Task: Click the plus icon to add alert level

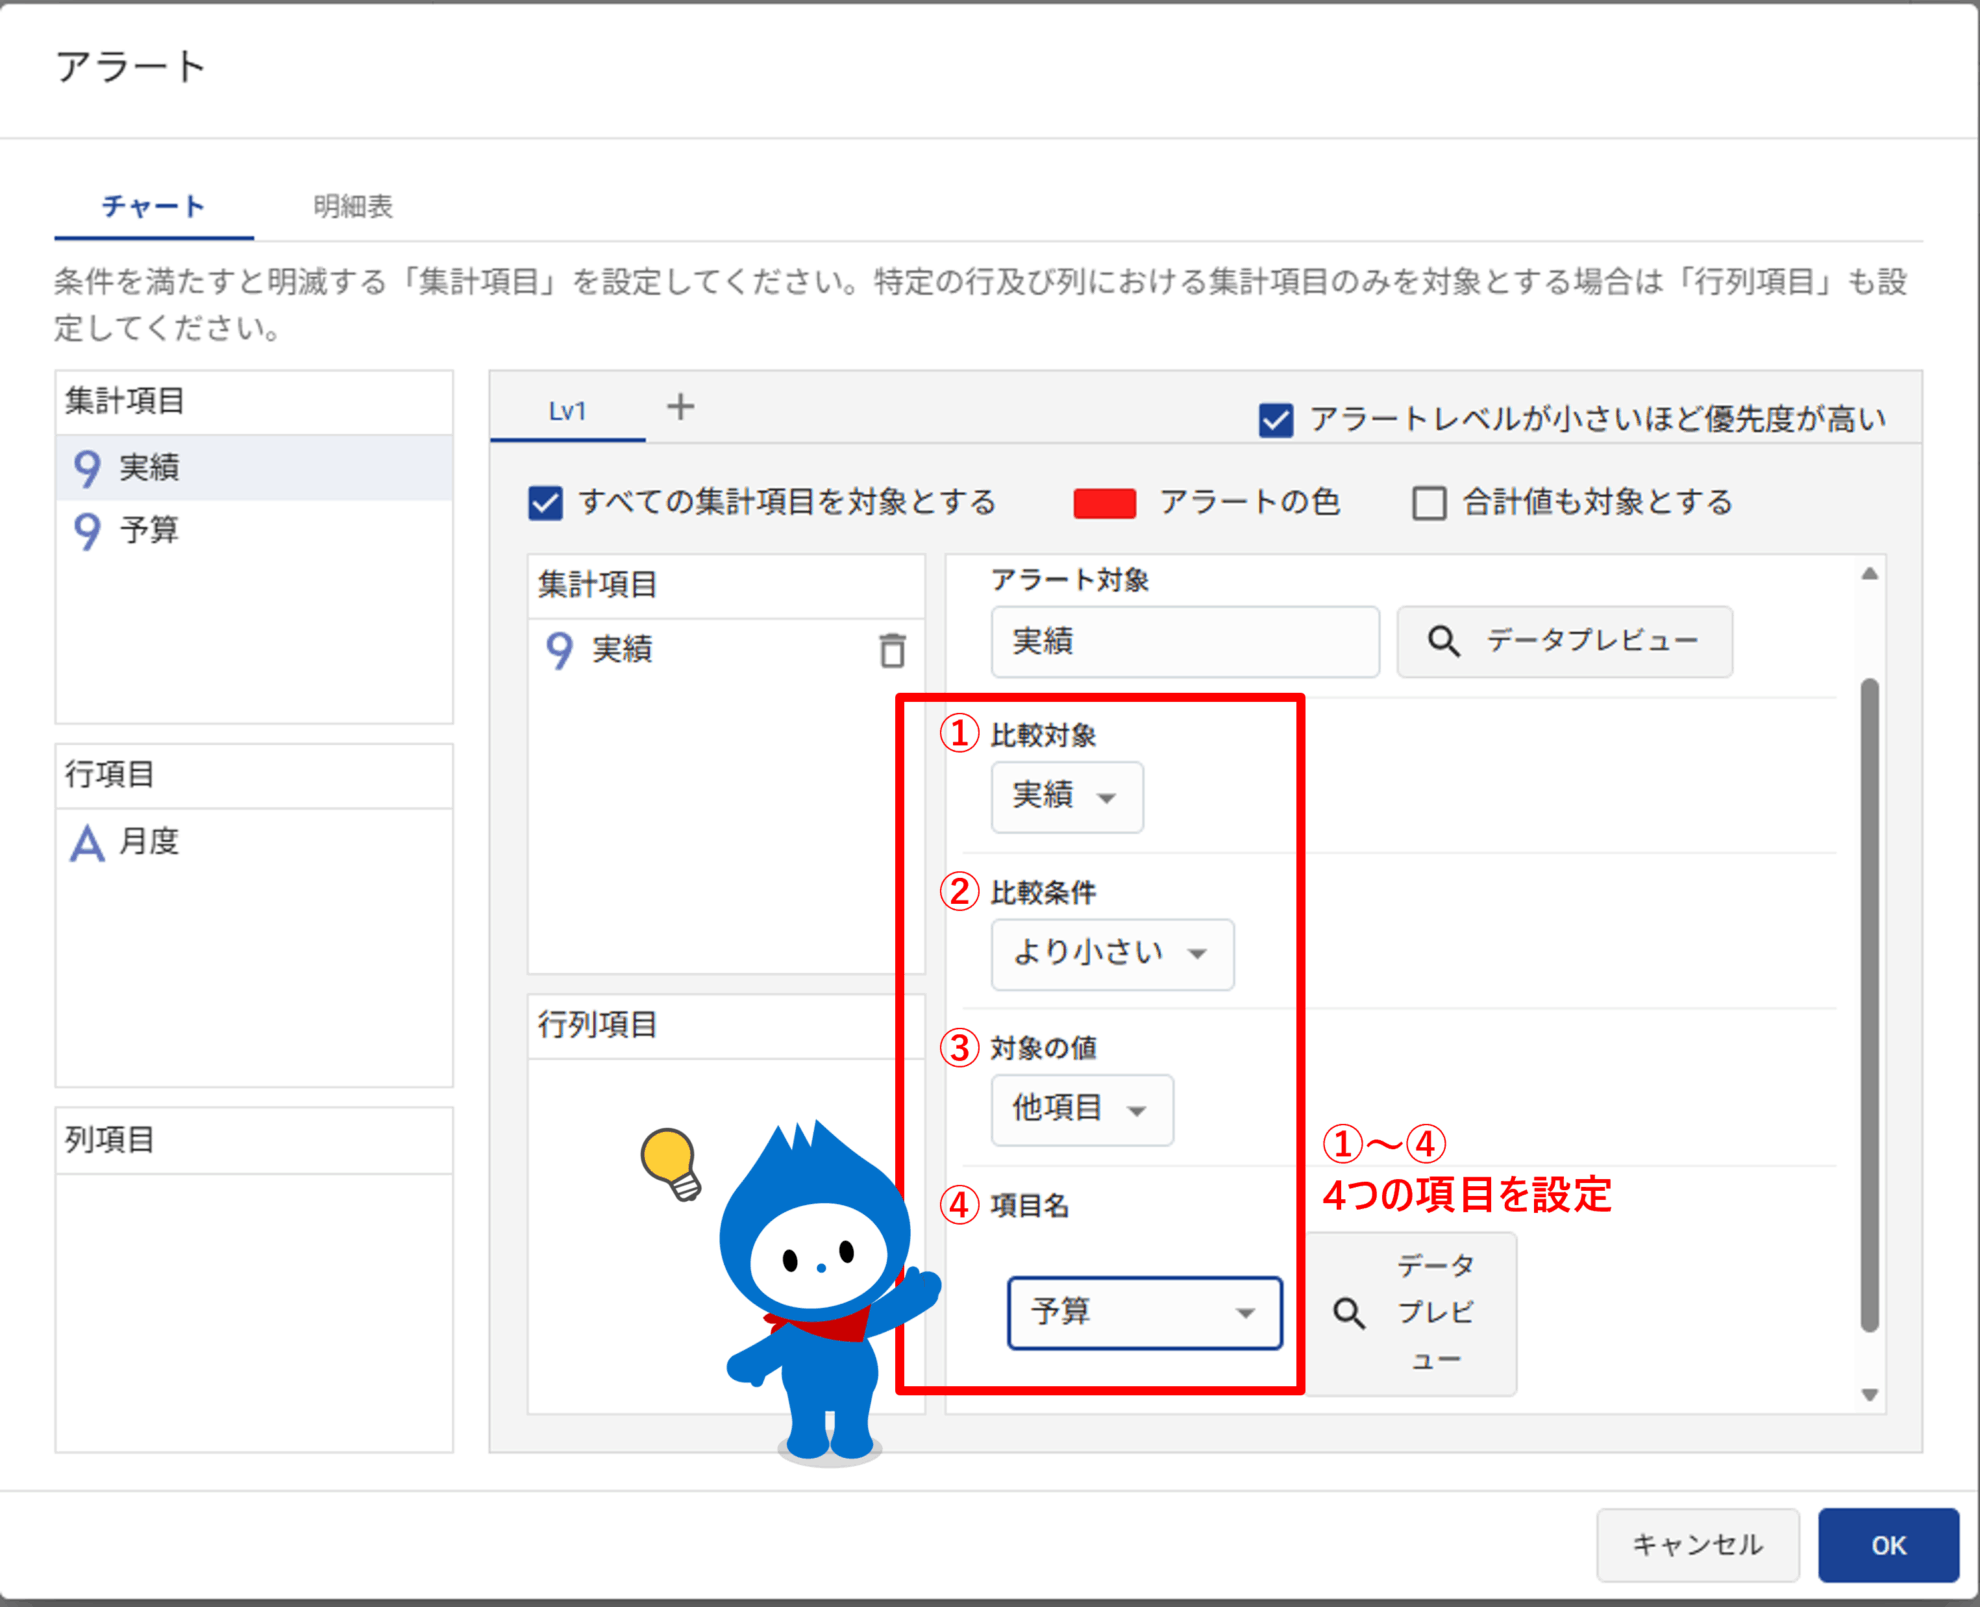Action: (x=680, y=407)
